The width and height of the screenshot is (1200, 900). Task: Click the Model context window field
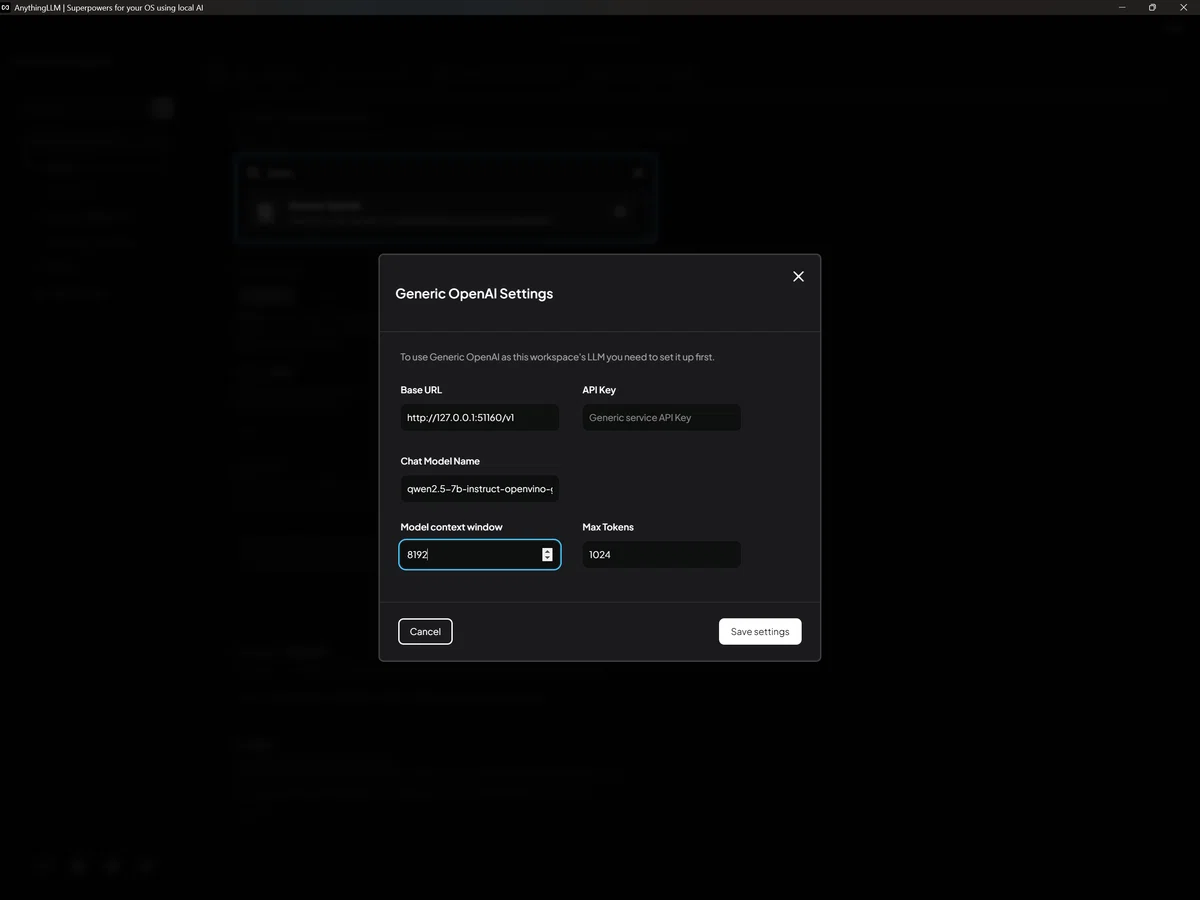[480, 554]
